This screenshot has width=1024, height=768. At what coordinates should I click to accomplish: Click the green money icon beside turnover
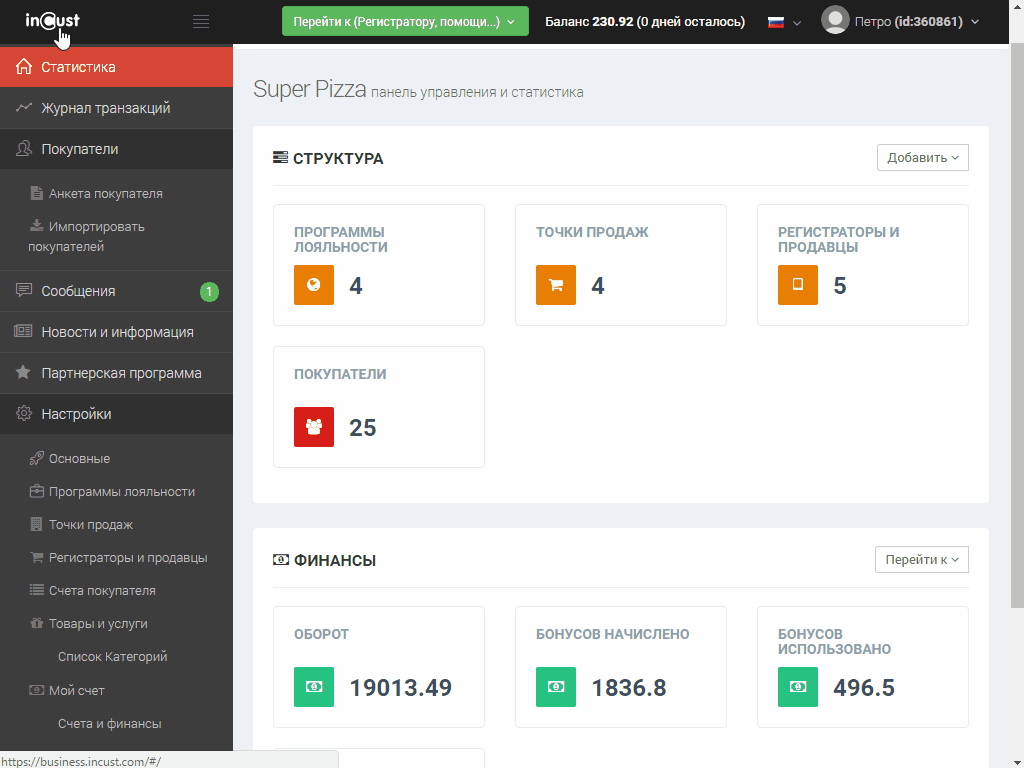click(313, 687)
